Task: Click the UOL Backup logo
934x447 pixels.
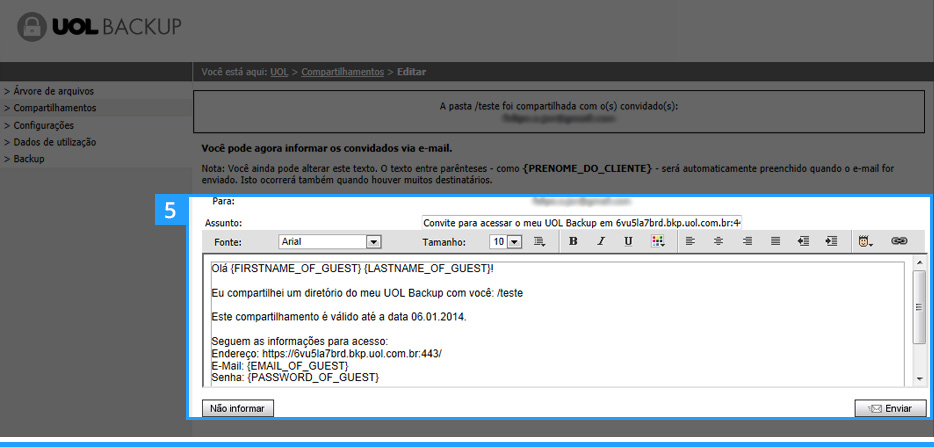Action: coord(99,27)
